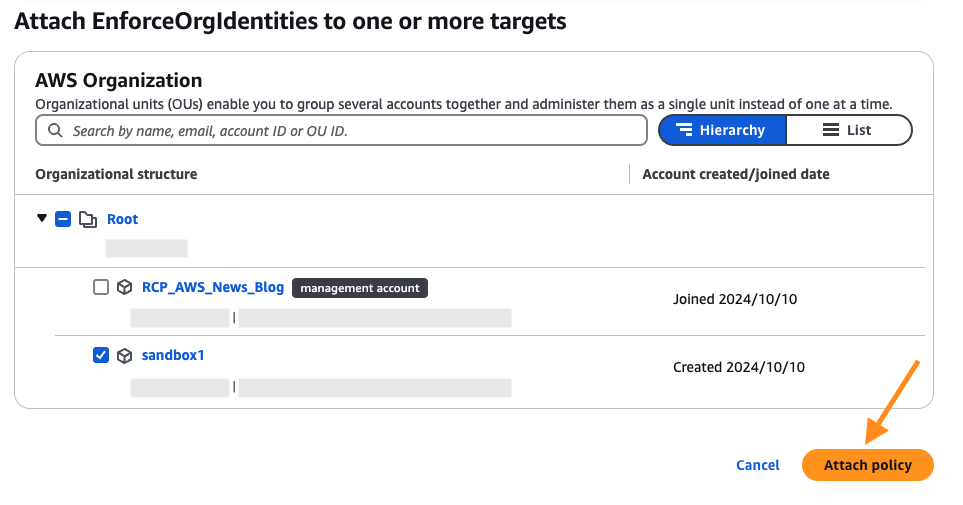Collapse the Root tree with the triangle
The width and height of the screenshot is (963, 505).
coord(41,219)
